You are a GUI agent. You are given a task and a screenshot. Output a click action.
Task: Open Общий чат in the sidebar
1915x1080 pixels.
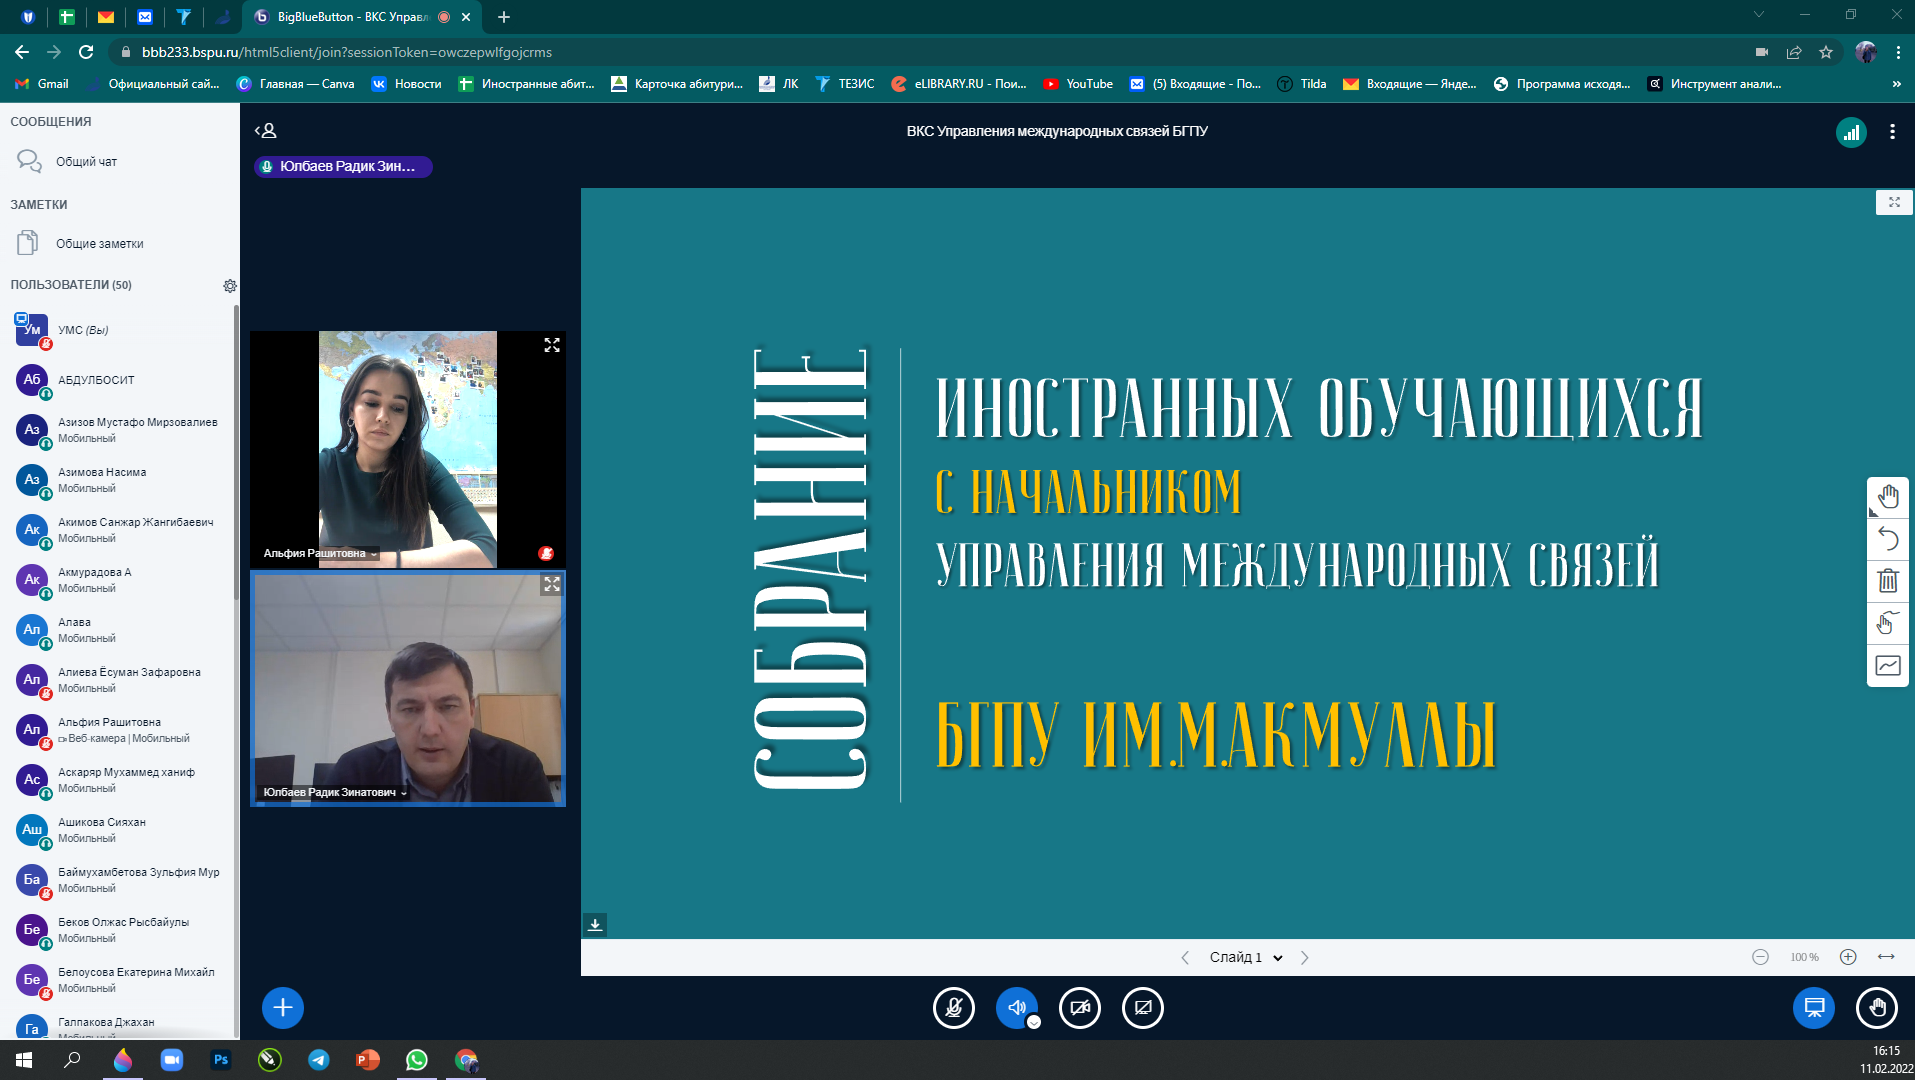coord(86,162)
